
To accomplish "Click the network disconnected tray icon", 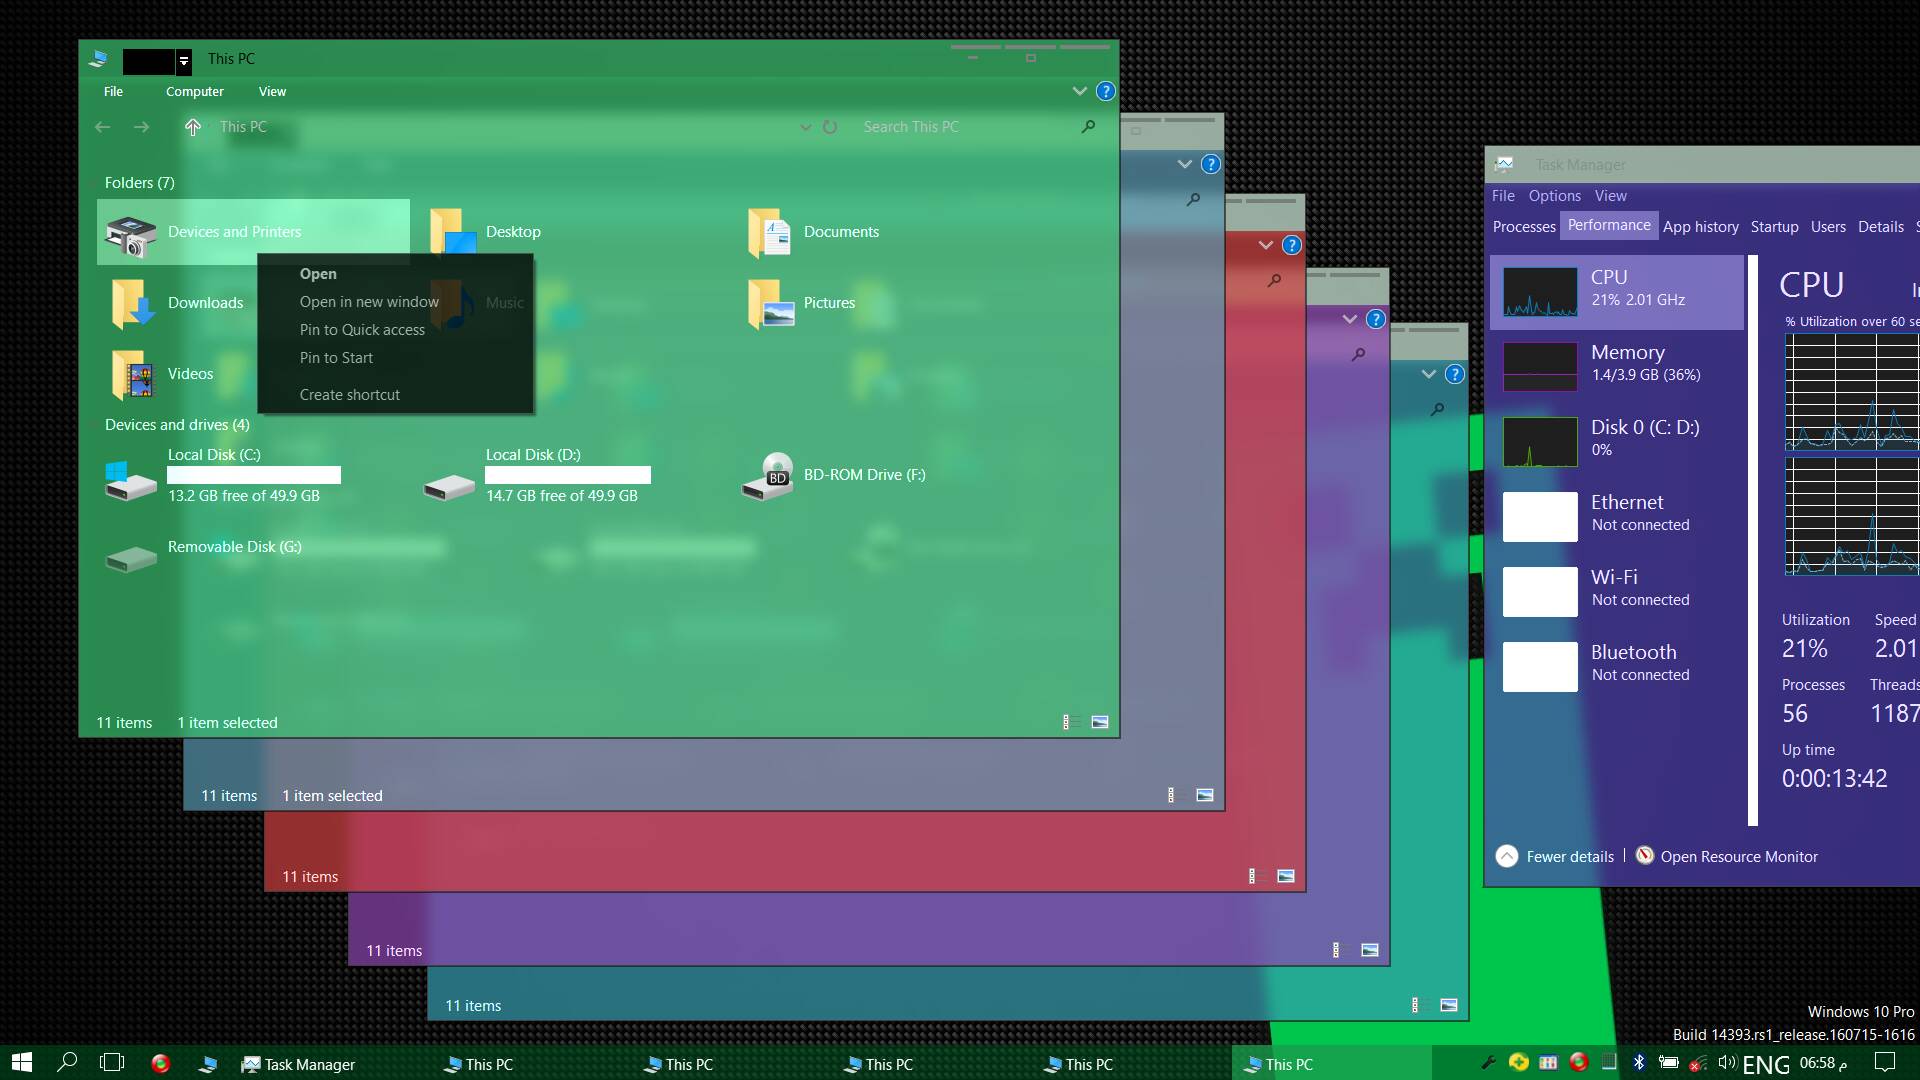I will [1697, 1063].
